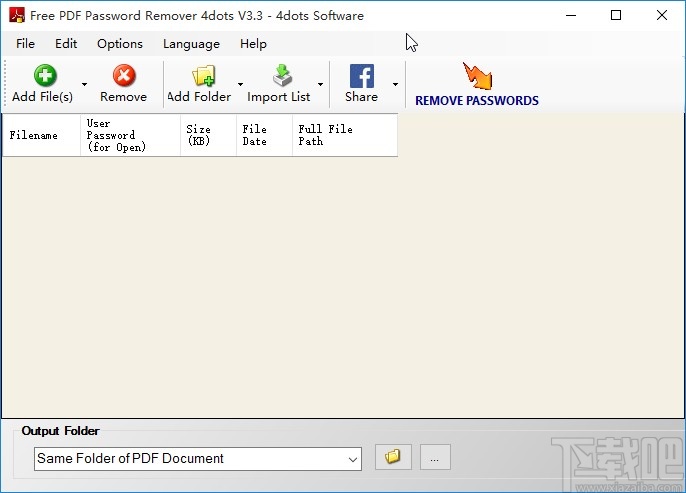
Task: Open the Output Folder combo box
Action: tap(198, 459)
